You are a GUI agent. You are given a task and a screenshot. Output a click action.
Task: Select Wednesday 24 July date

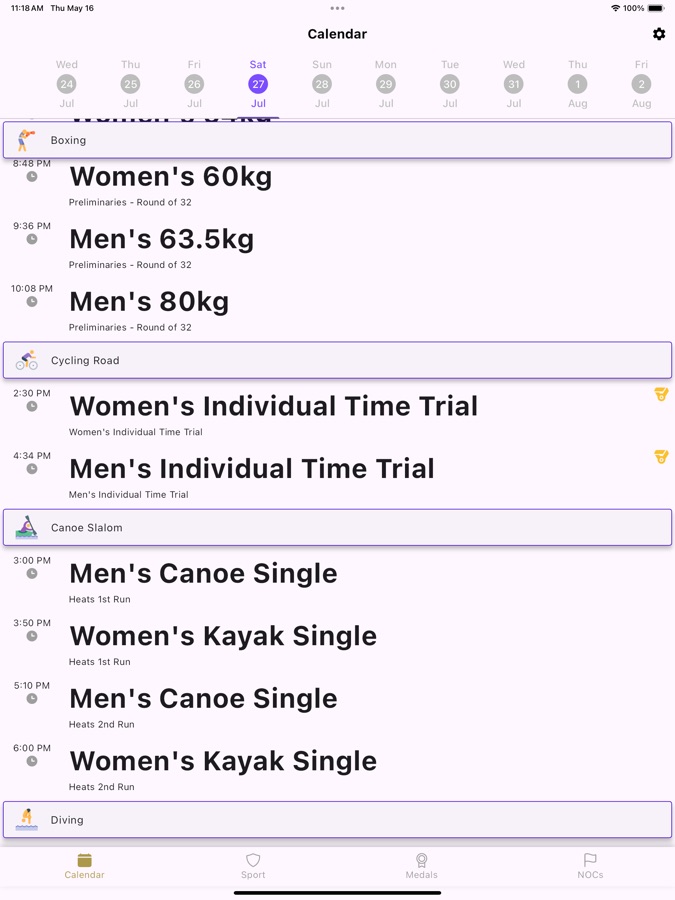coord(67,84)
